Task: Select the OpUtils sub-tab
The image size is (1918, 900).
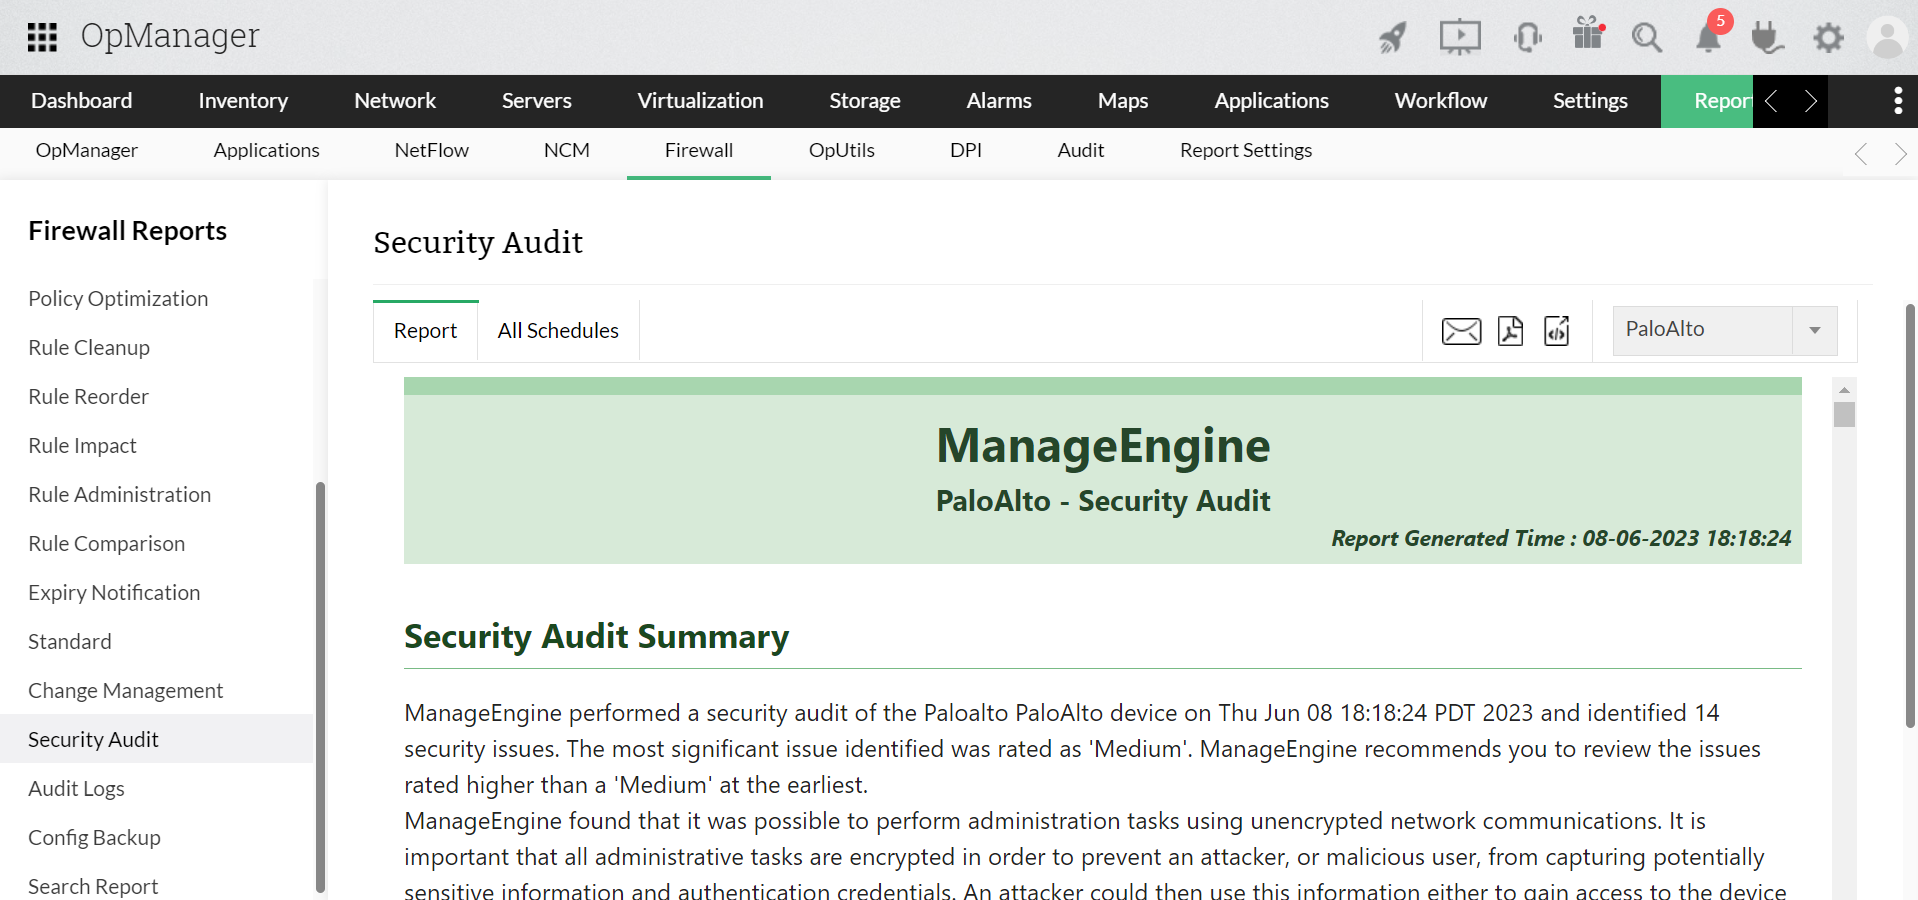Action: click(842, 151)
